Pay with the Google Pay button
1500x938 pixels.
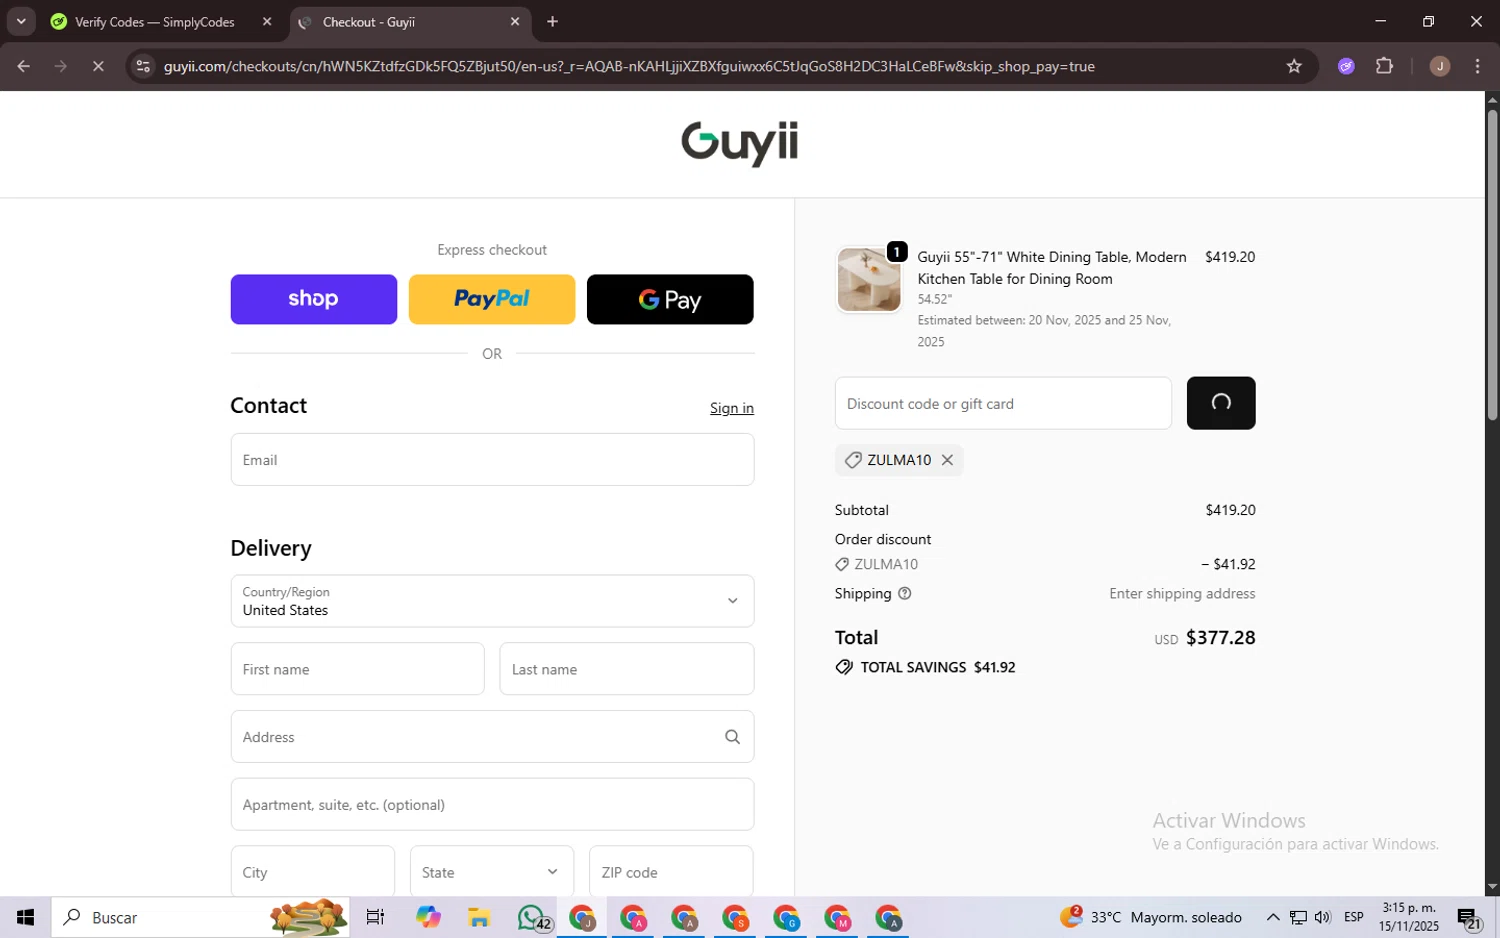click(670, 299)
